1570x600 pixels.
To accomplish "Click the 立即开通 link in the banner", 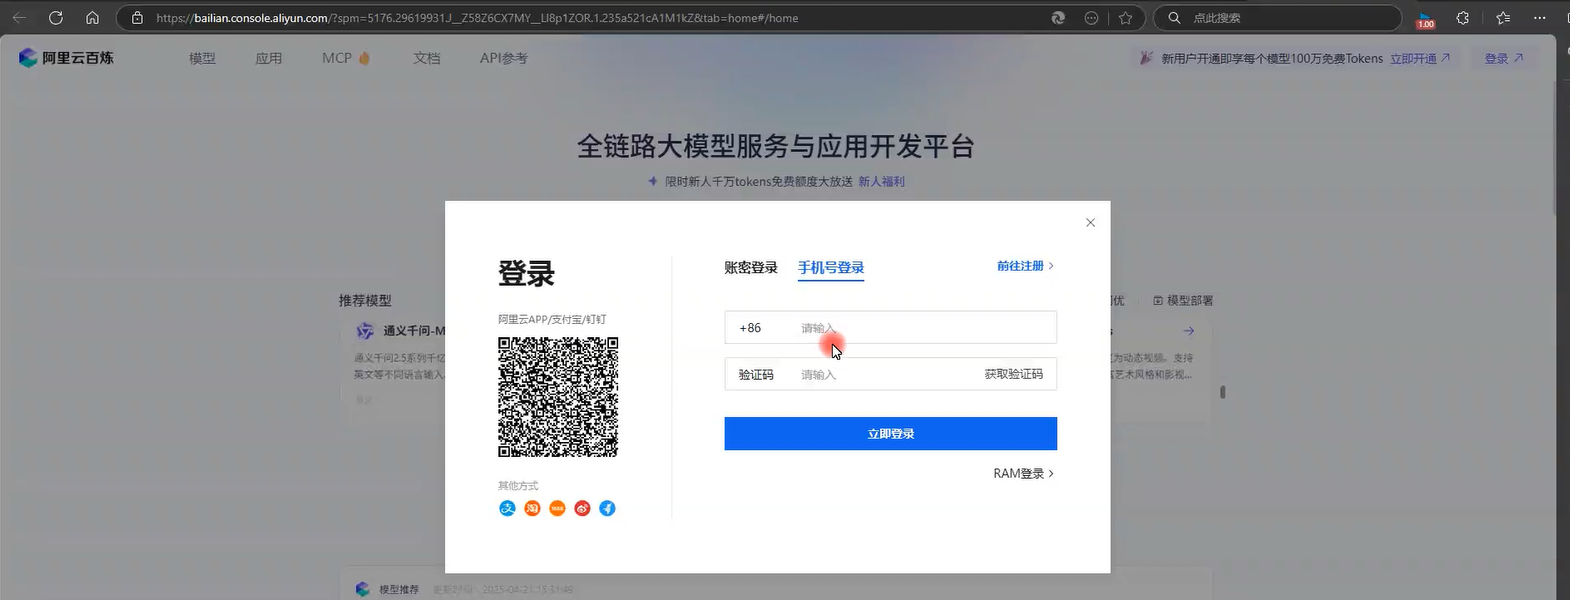I will 1419,59.
